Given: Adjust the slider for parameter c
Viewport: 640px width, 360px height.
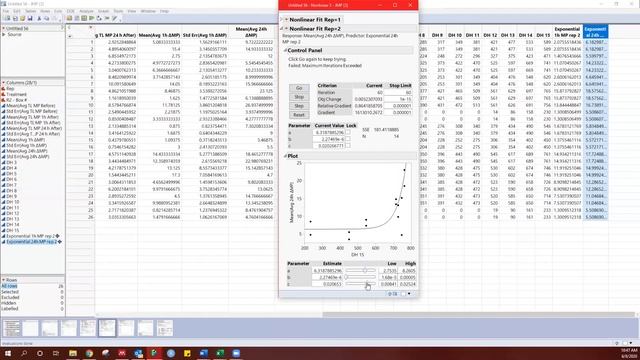Looking at the screenshot, I should click(x=360, y=283).
